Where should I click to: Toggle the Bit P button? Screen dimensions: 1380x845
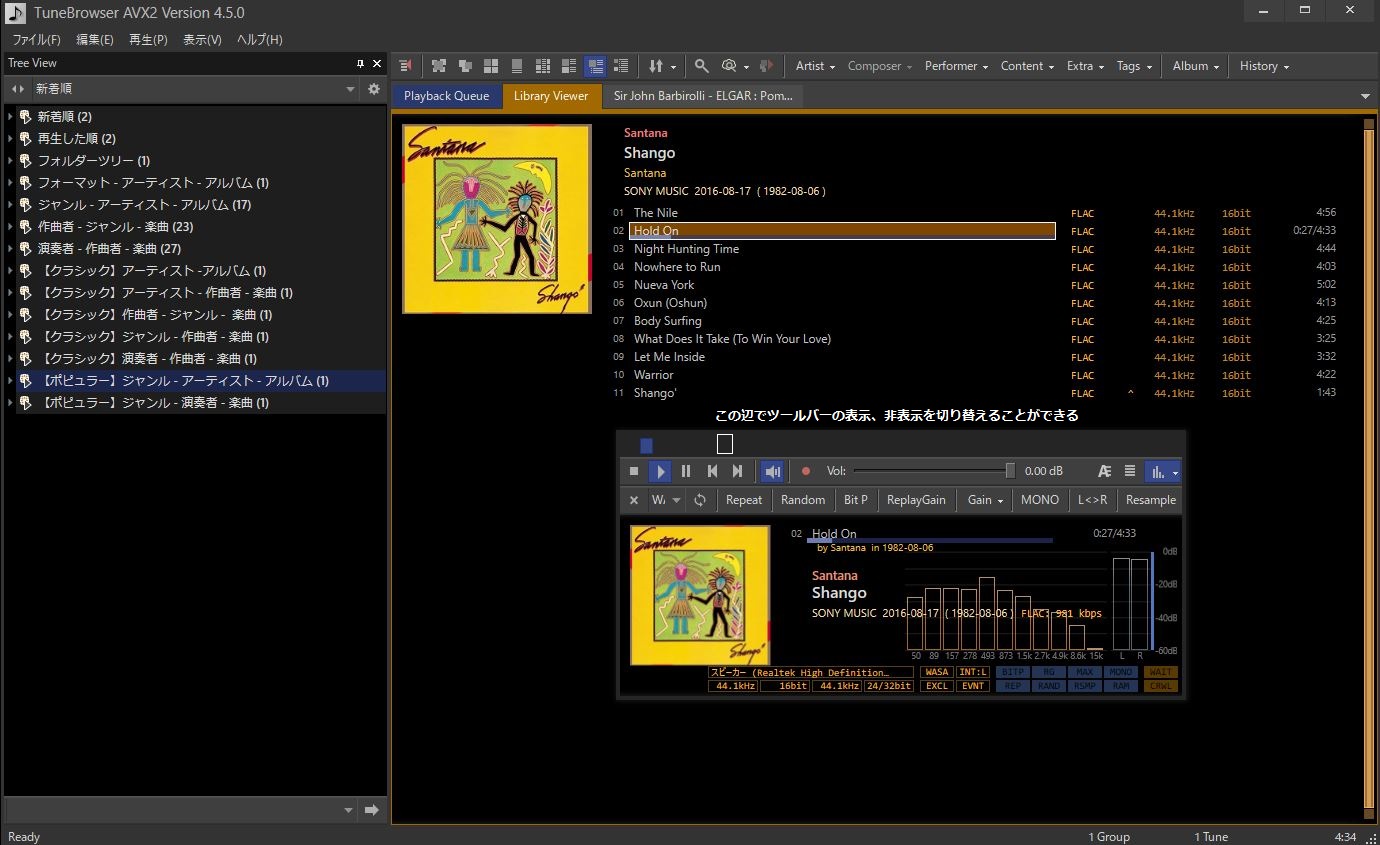click(x=856, y=500)
